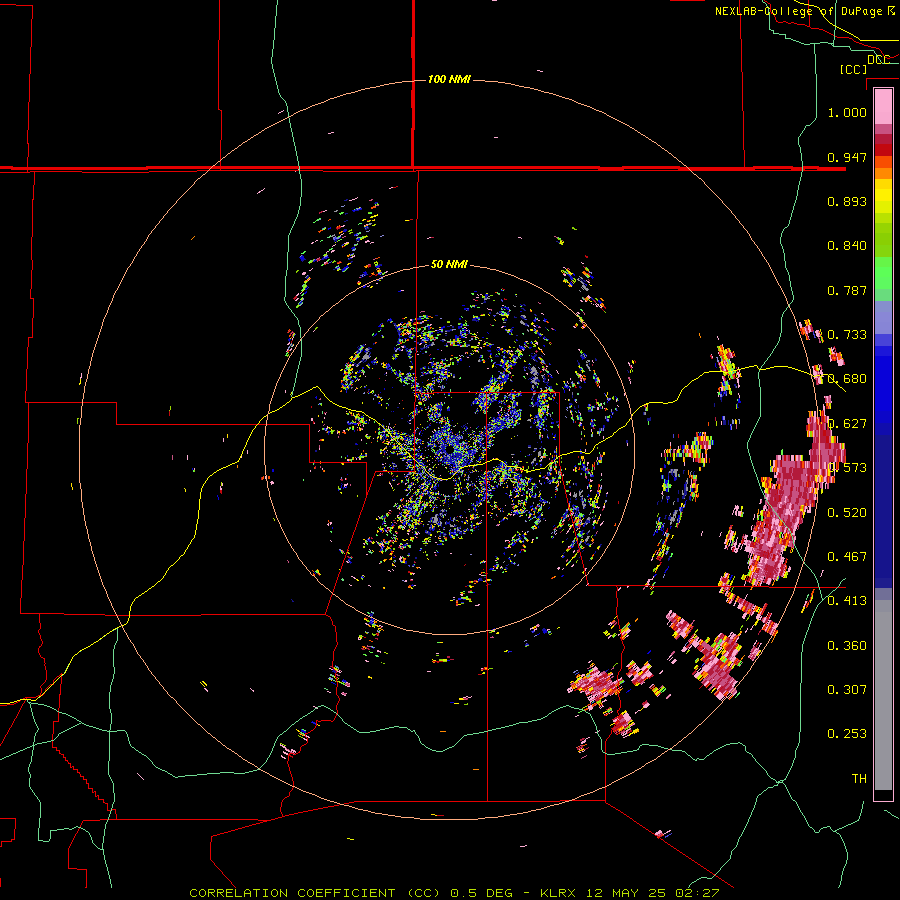The image size is (900, 900).
Task: Click the 02:27 timestamp in the caption
Action: 697,893
